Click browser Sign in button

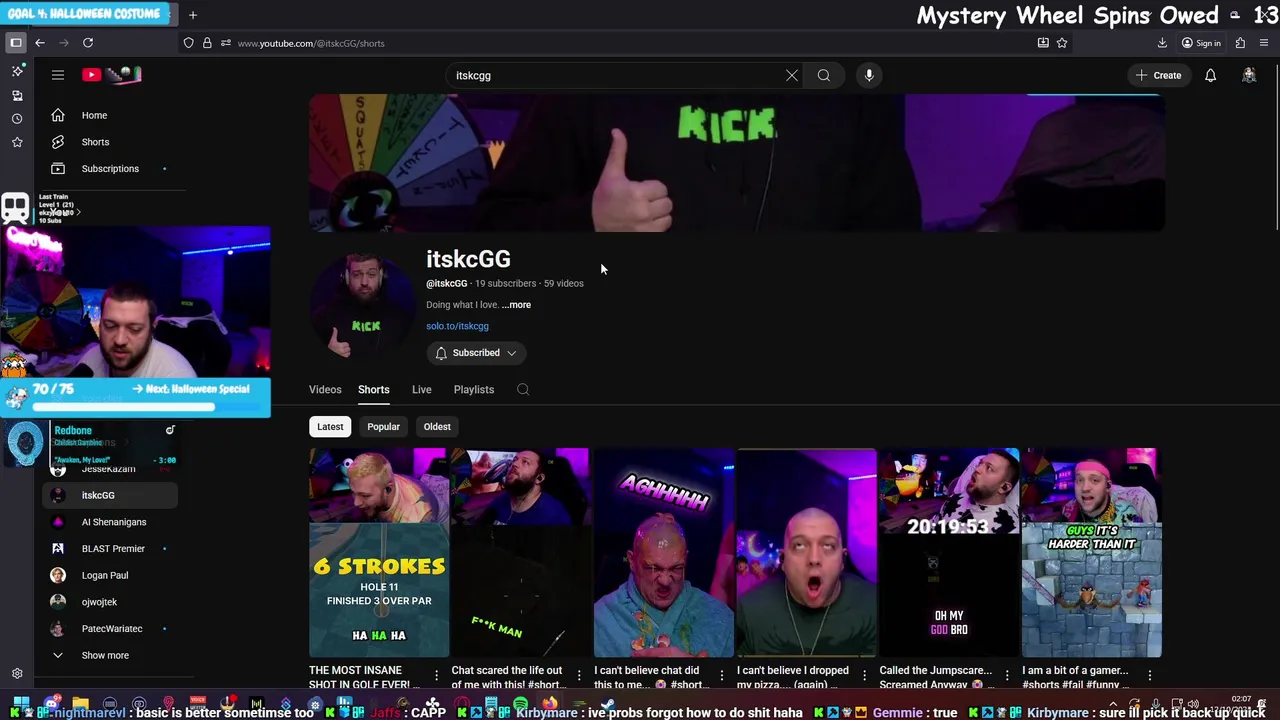[x=1201, y=43]
